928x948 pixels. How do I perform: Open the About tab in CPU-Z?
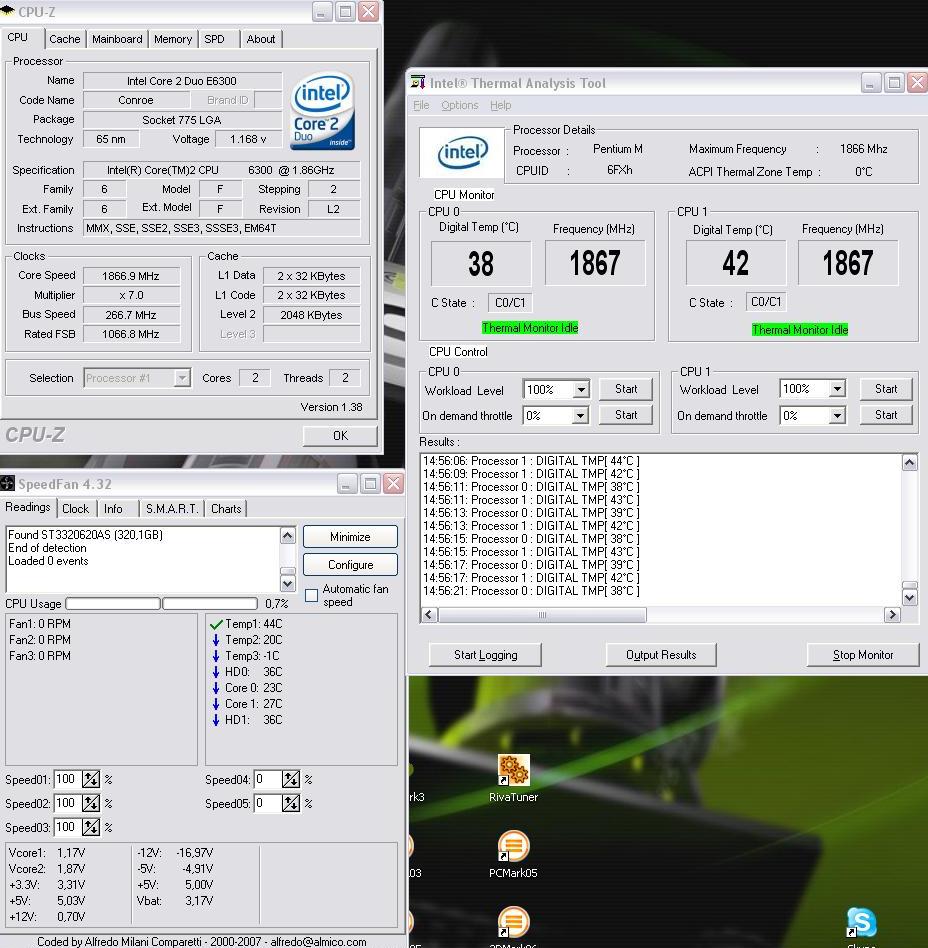click(x=261, y=39)
